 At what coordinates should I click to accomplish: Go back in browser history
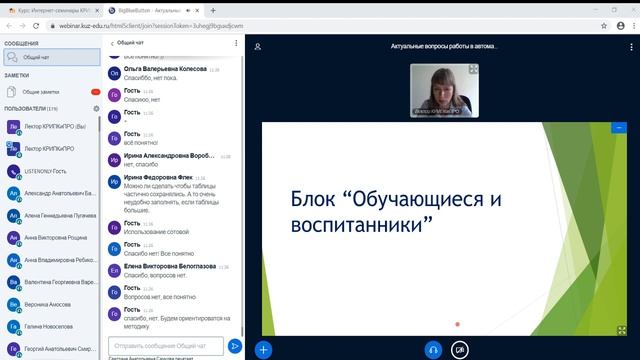9,26
